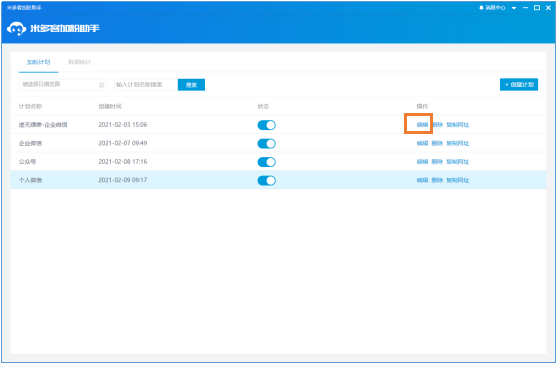Copy URL link for the 2021-02-07 09:49 plan
The height and width of the screenshot is (365, 560).
pos(458,143)
